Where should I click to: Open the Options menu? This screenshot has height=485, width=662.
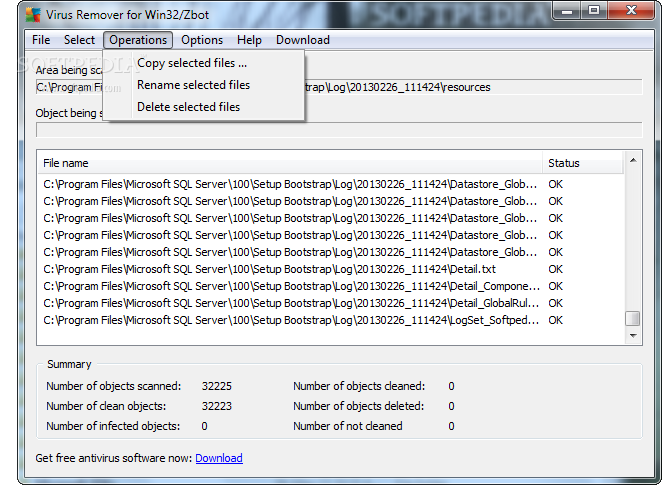202,40
